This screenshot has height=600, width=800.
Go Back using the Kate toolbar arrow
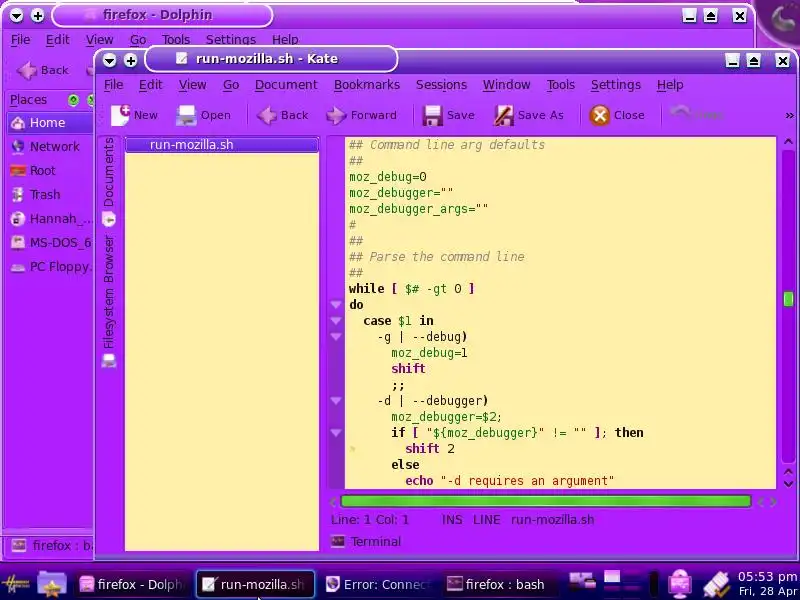click(266, 115)
